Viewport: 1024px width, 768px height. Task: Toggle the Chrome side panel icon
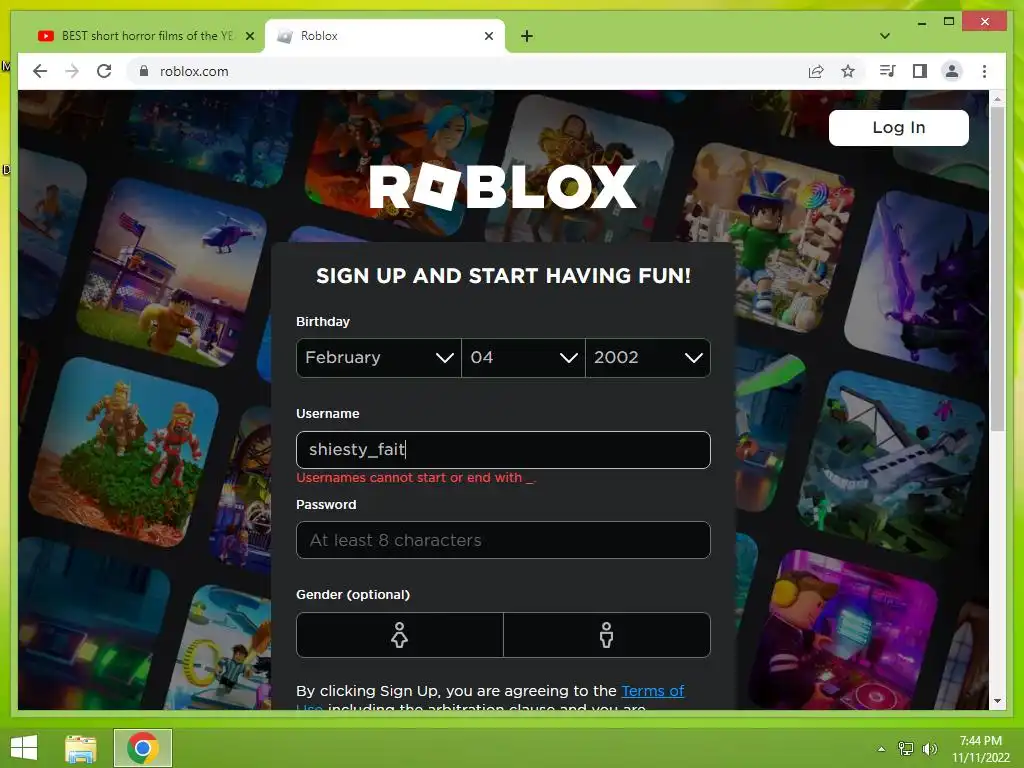coord(920,71)
